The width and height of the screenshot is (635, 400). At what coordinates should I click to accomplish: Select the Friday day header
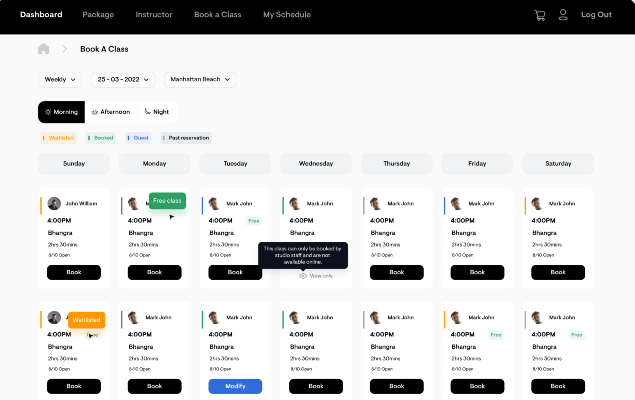click(x=477, y=164)
